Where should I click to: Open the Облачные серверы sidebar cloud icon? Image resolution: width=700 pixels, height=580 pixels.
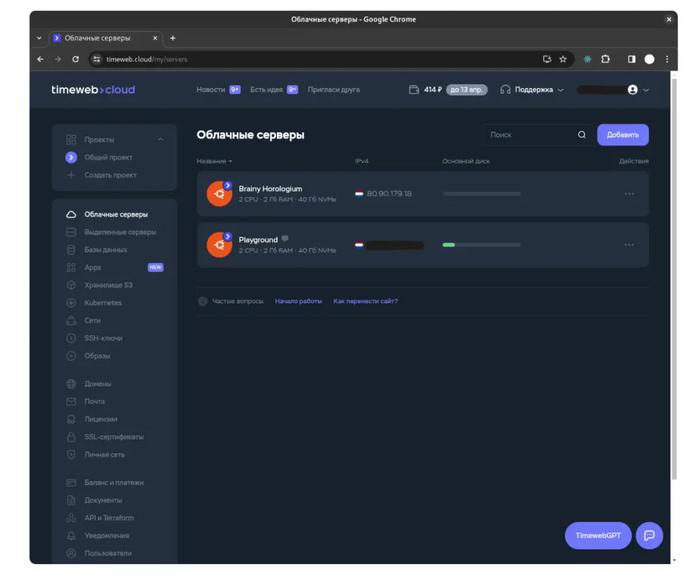(71, 214)
